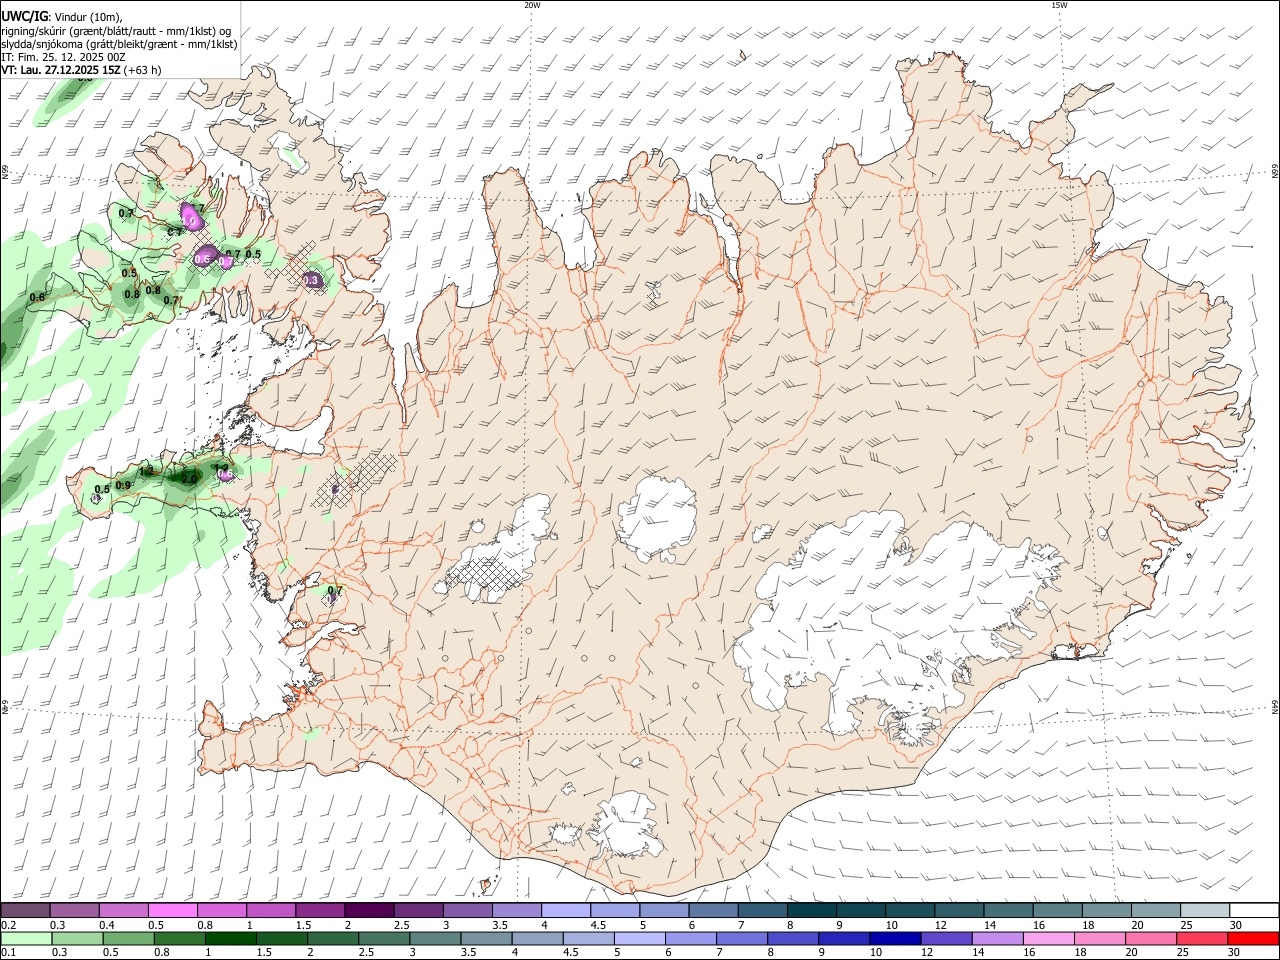Click the round white Hofsjökull glacier in central Iceland
Image resolution: width=1280 pixels, height=960 pixels.
tap(657, 517)
